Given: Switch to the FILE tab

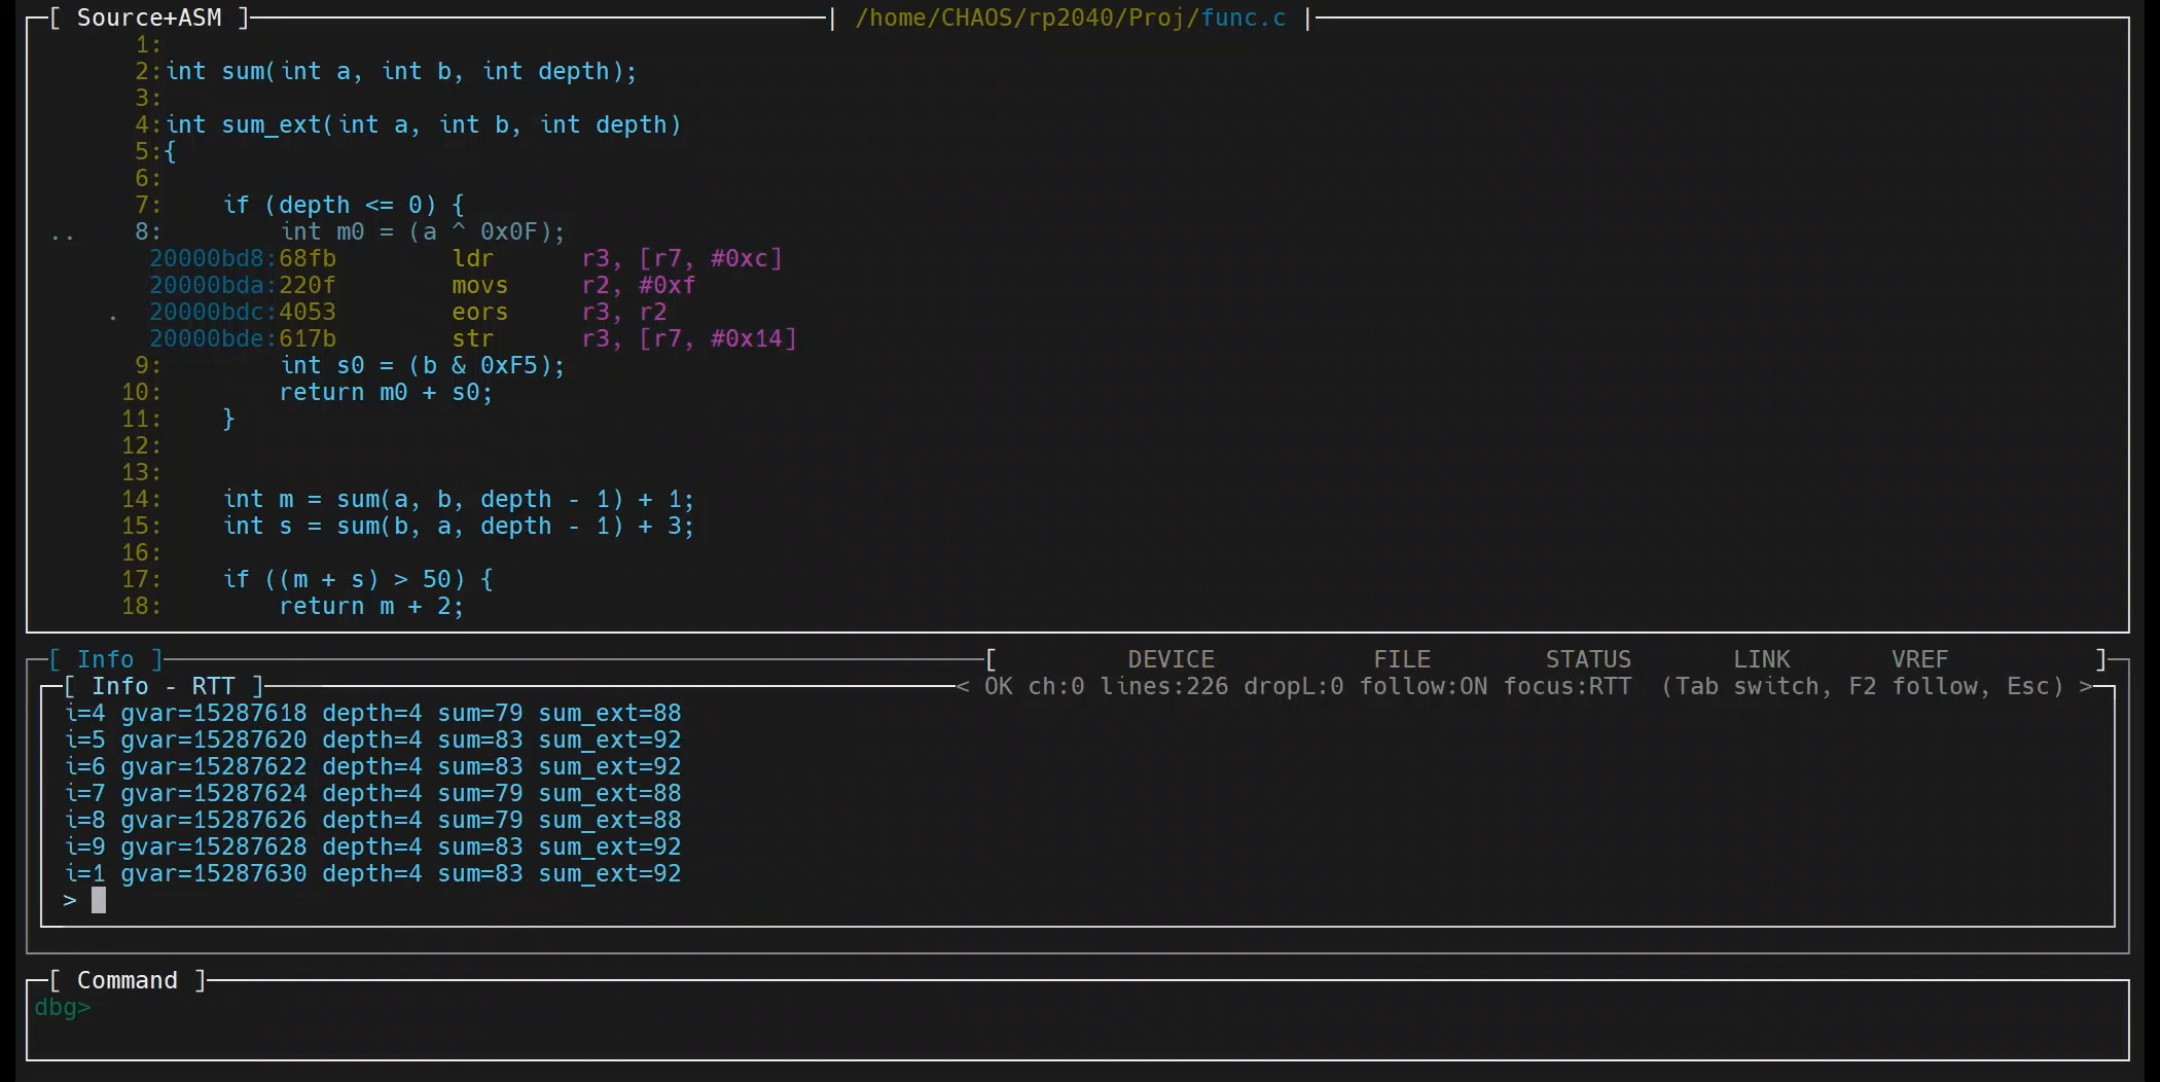Looking at the screenshot, I should point(1401,659).
